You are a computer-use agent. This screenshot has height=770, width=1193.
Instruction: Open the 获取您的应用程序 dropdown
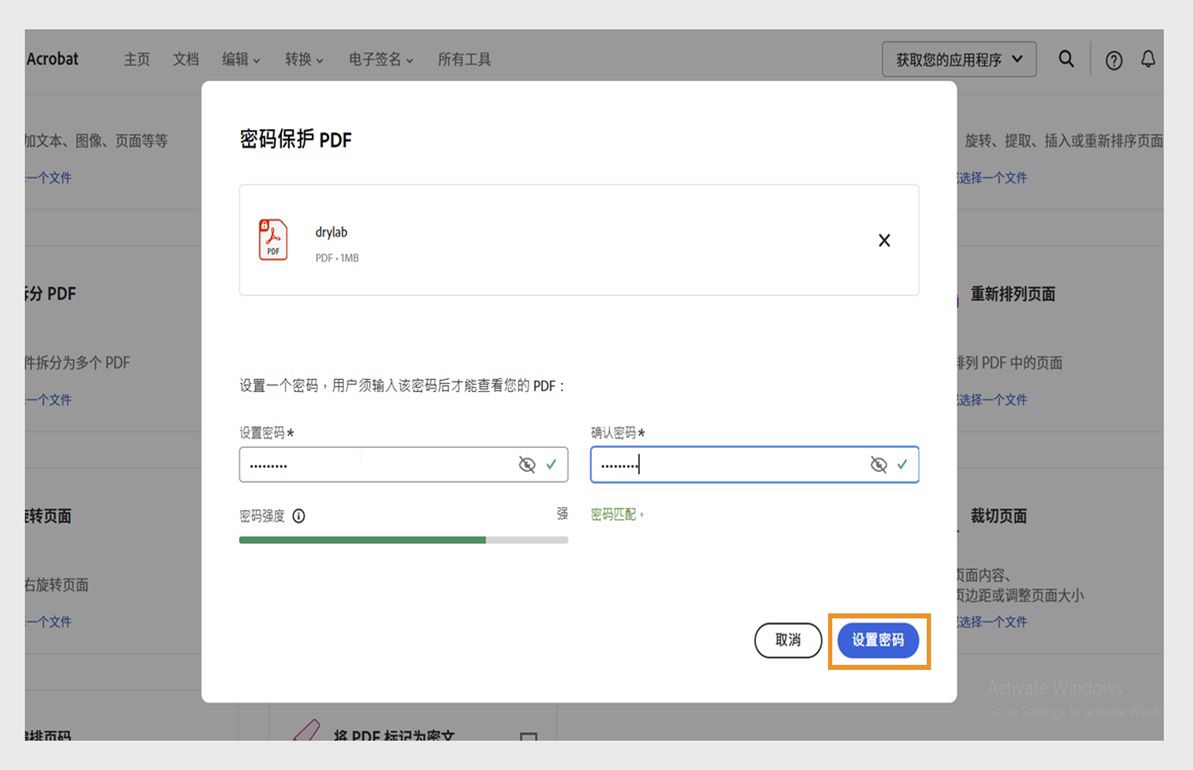[x=957, y=59]
